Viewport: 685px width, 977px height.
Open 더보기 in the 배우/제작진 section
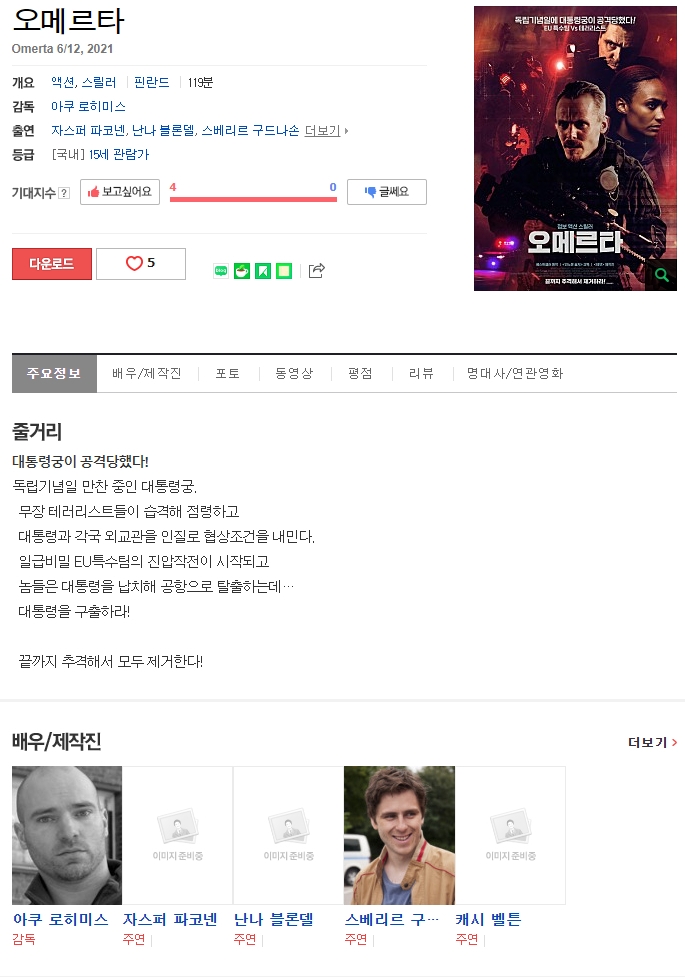point(652,742)
